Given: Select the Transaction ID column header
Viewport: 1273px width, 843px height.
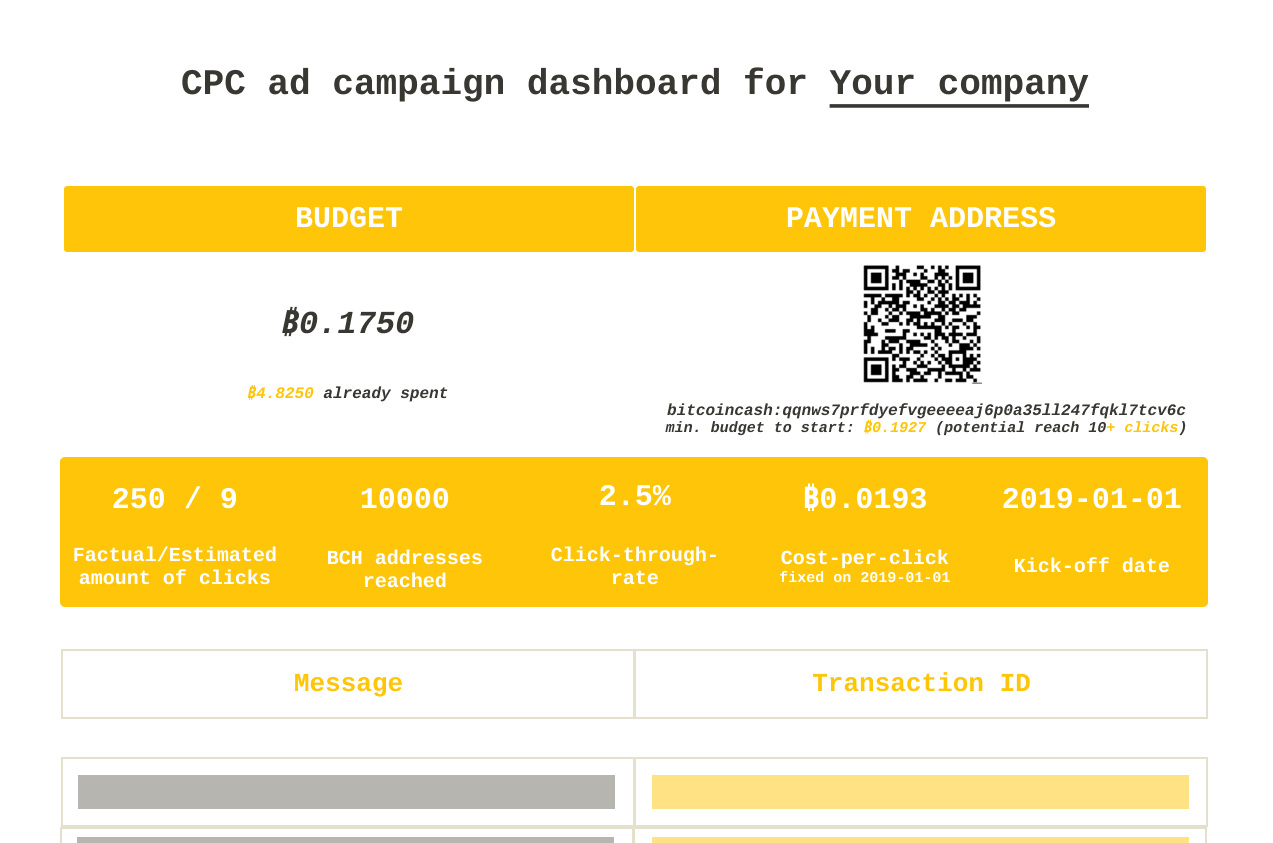Looking at the screenshot, I should [x=920, y=684].
